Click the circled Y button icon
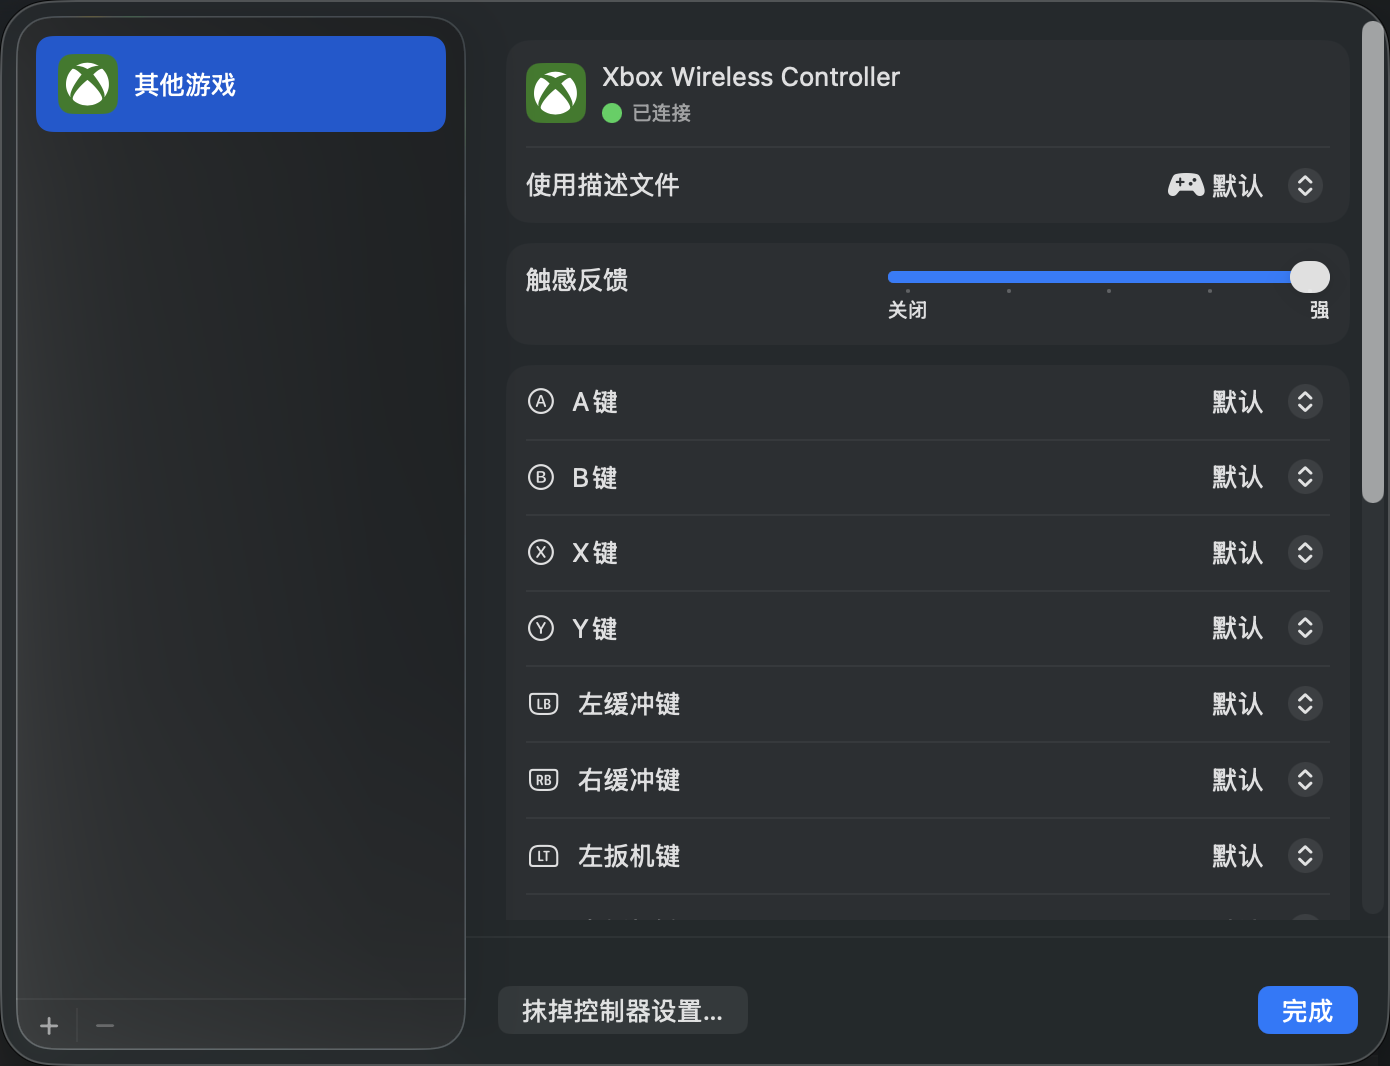The width and height of the screenshot is (1390, 1066). pos(541,629)
